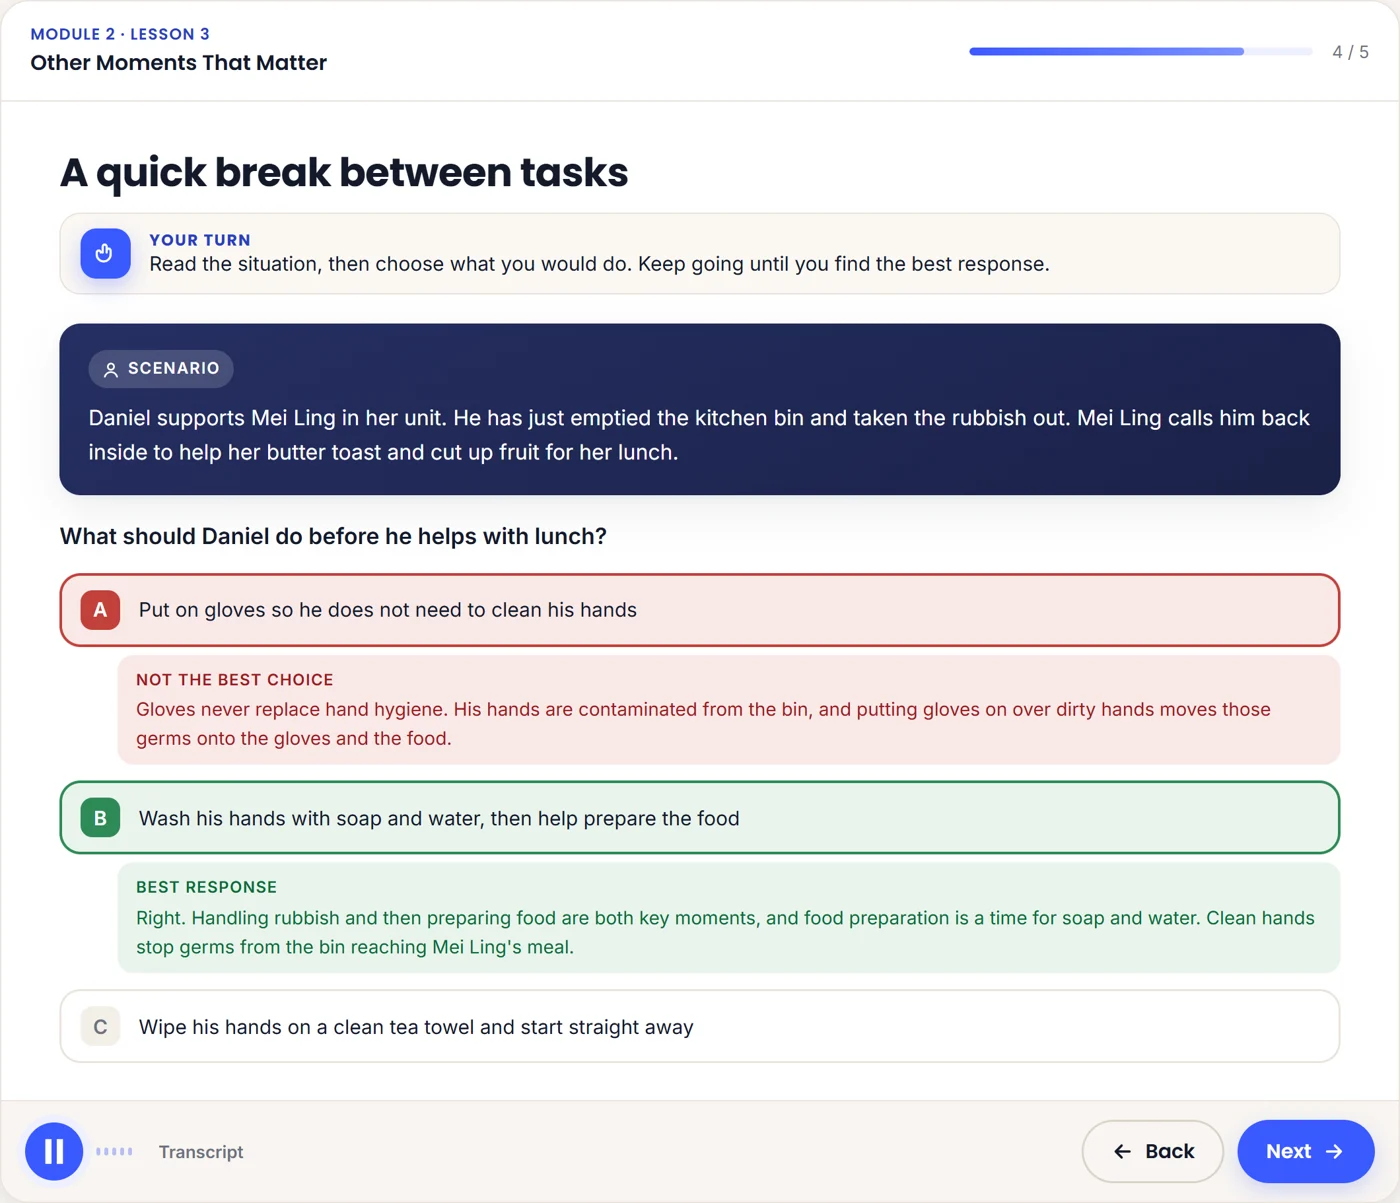Image resolution: width=1400 pixels, height=1203 pixels.
Task: Go to the Next slide
Action: (1305, 1151)
